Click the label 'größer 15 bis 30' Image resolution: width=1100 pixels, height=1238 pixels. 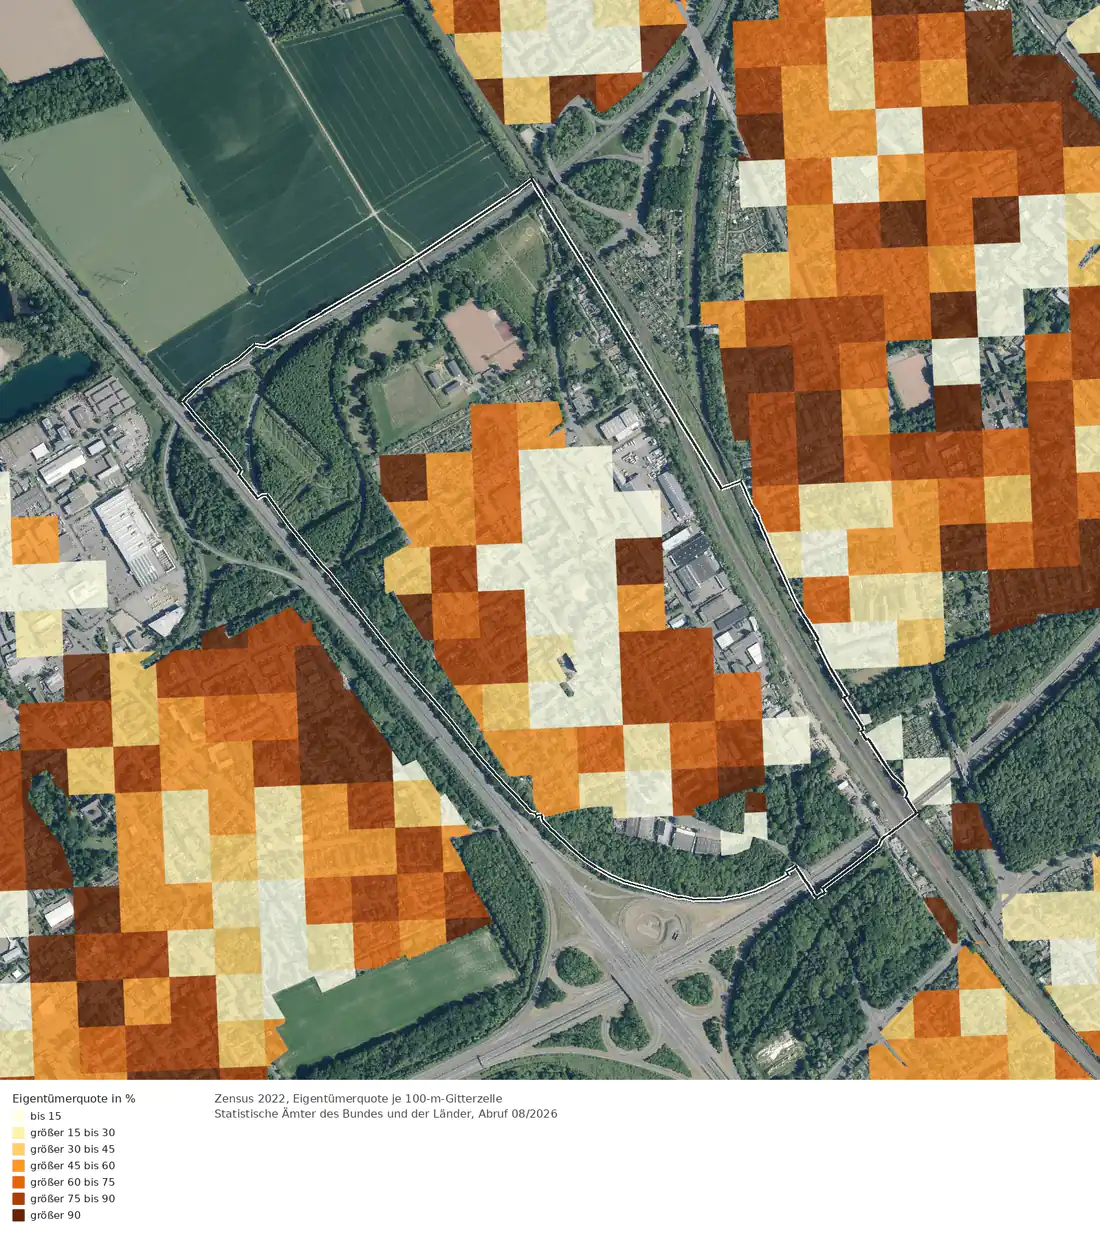[x=73, y=1133]
